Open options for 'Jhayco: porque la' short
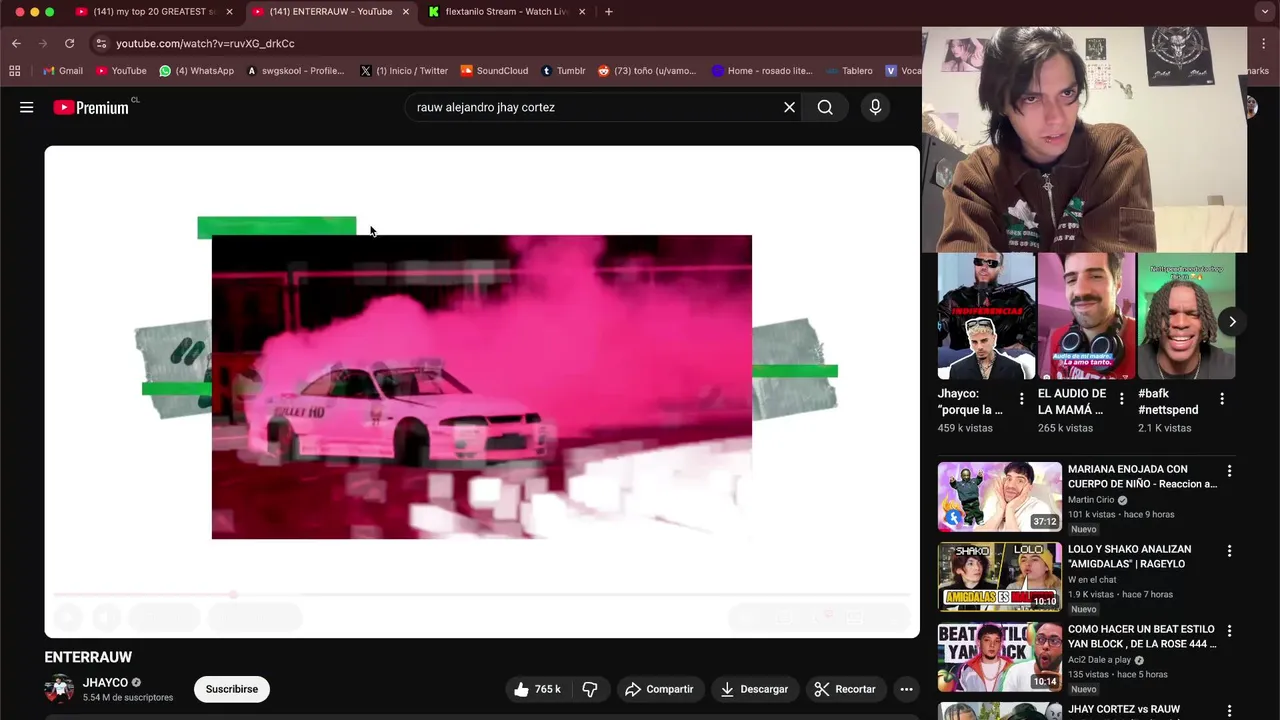 pos(1021,399)
